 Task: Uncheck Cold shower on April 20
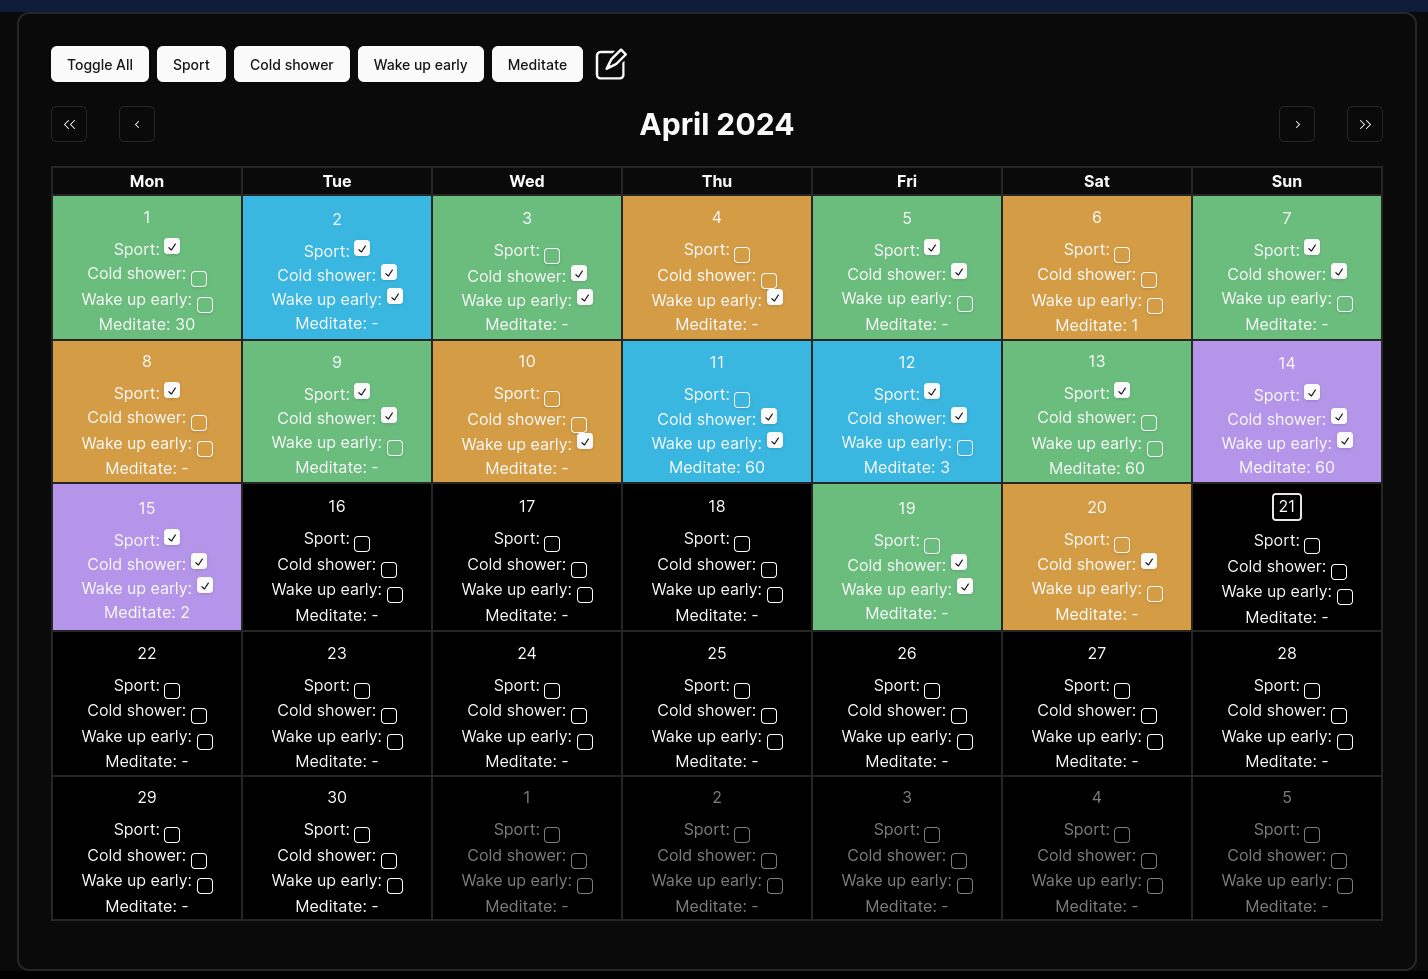[x=1149, y=562]
